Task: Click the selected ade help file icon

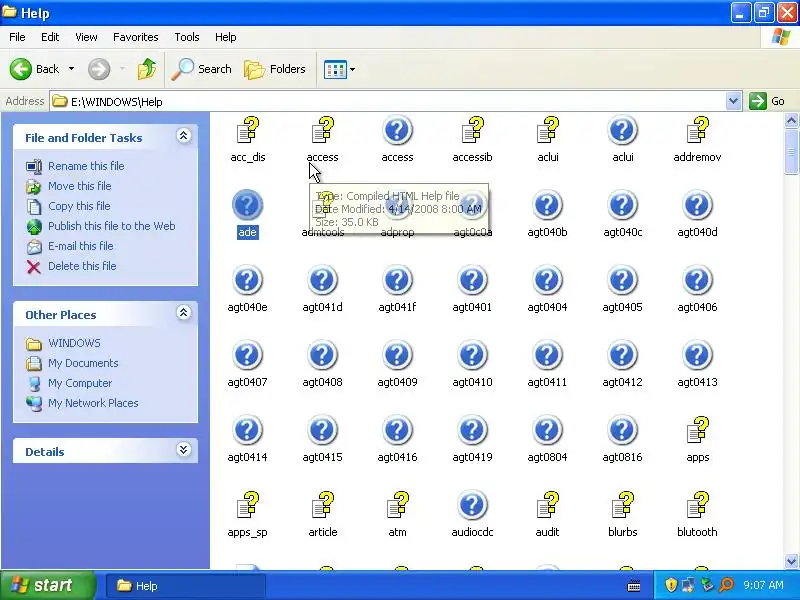Action: tap(247, 205)
